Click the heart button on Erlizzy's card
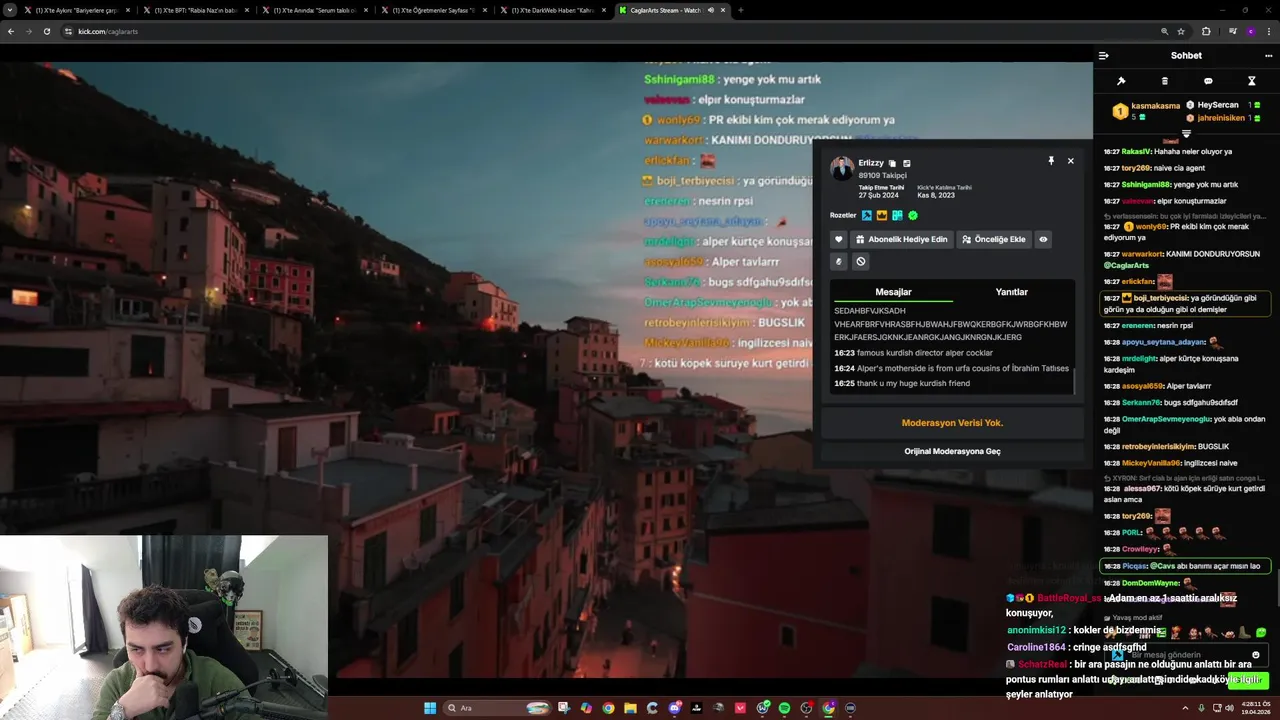Screen dimensions: 1280x720 pos(839,239)
